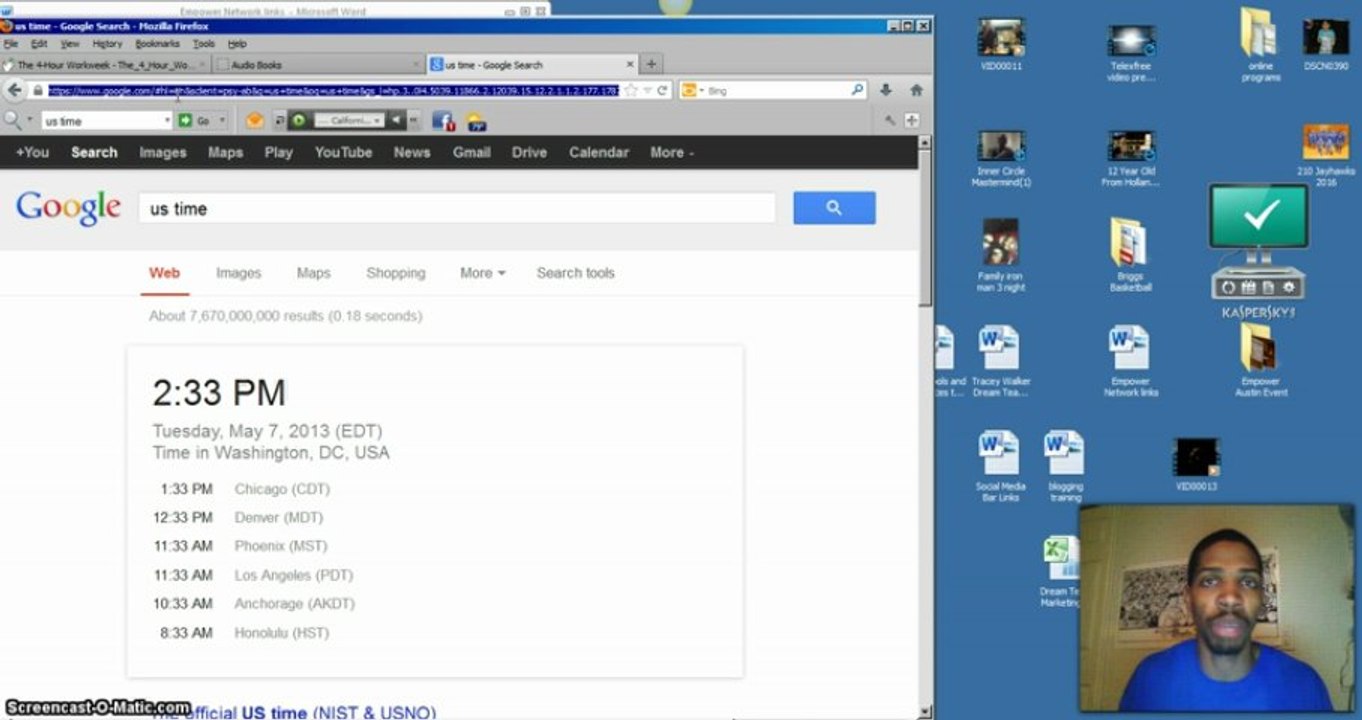The width and height of the screenshot is (1362, 720).
Task: Open the Tracey Walker Dream Tea... document
Action: [x=1001, y=361]
